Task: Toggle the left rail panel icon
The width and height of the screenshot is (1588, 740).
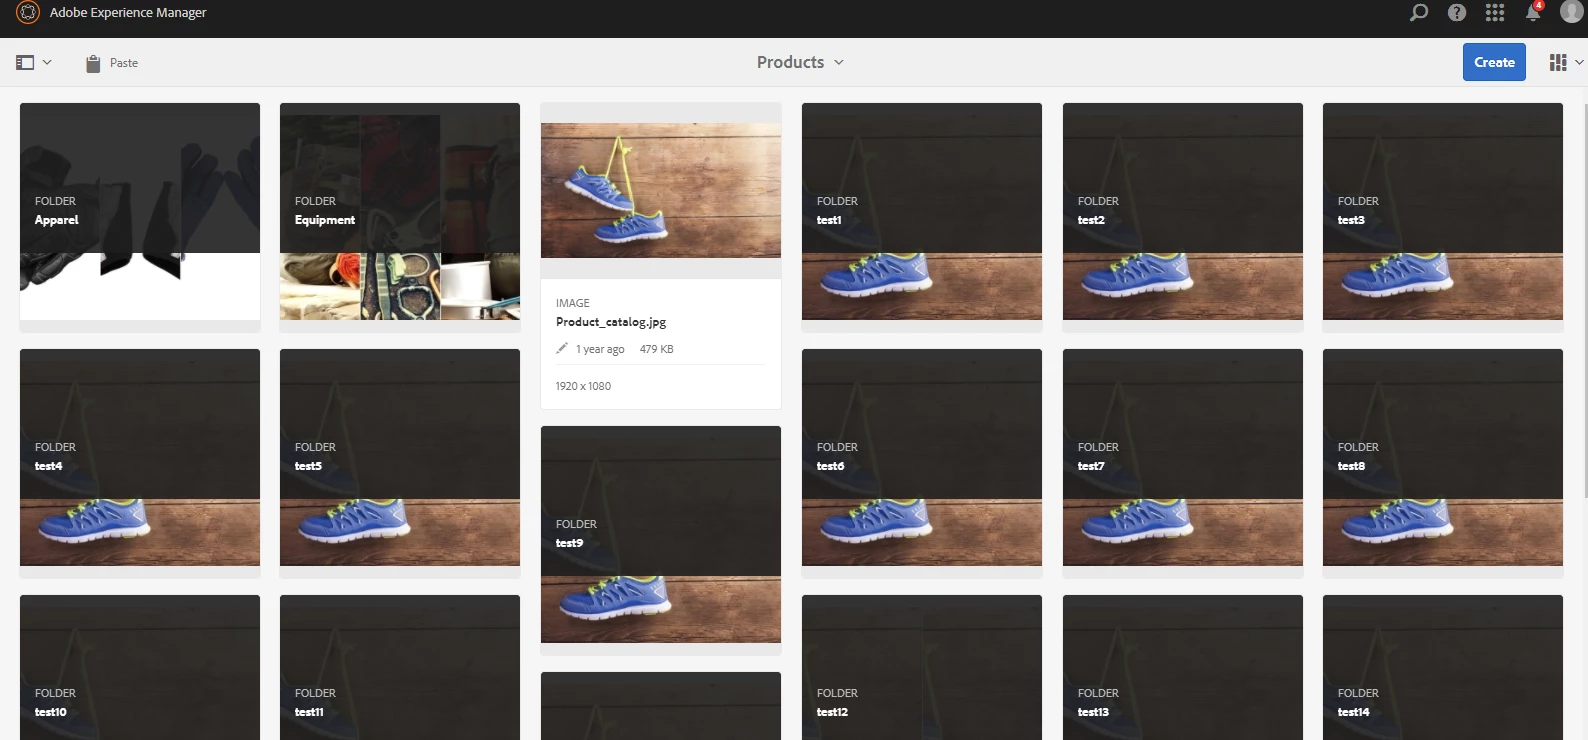Action: [25, 62]
